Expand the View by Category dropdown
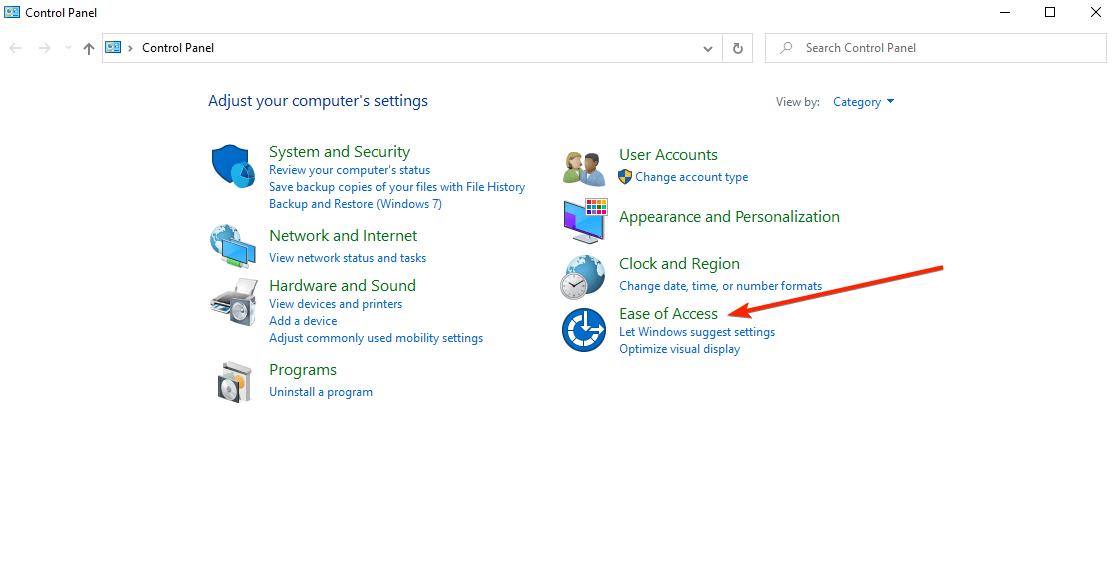The image size is (1112, 586). [x=864, y=102]
